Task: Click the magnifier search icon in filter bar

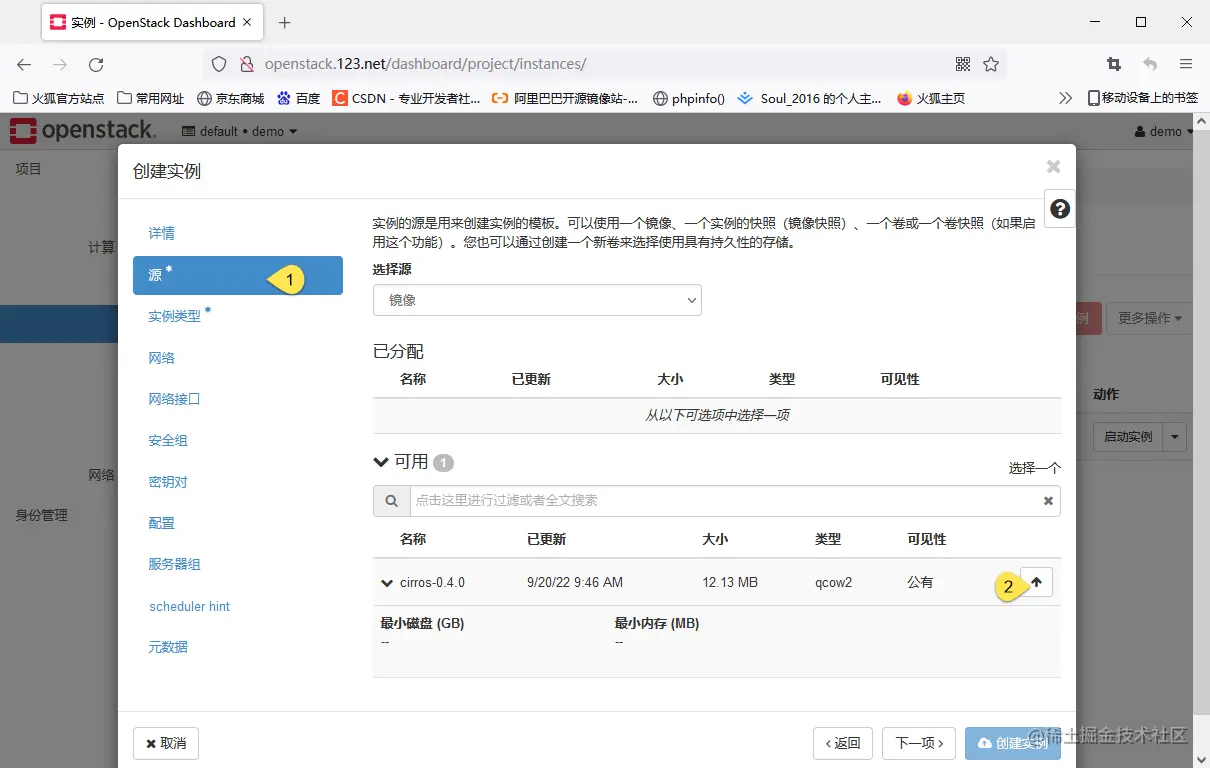Action: (x=391, y=500)
